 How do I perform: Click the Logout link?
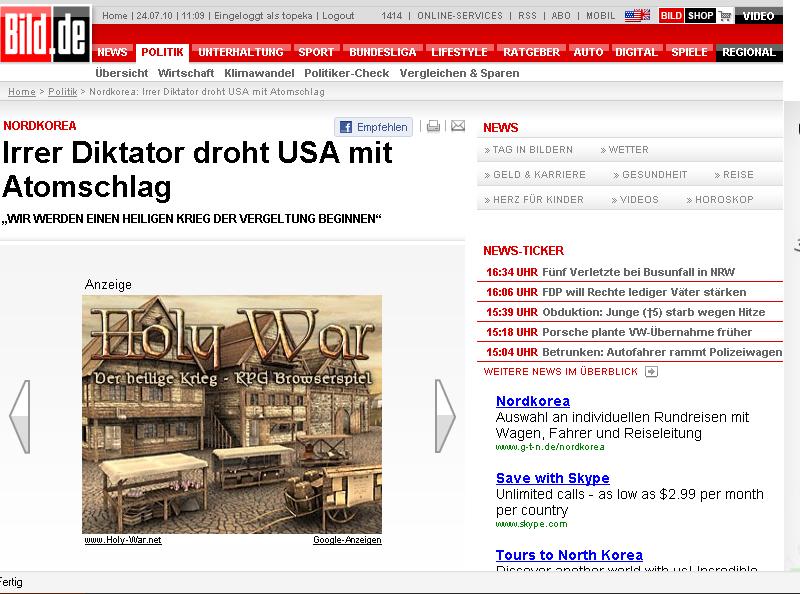pos(338,16)
